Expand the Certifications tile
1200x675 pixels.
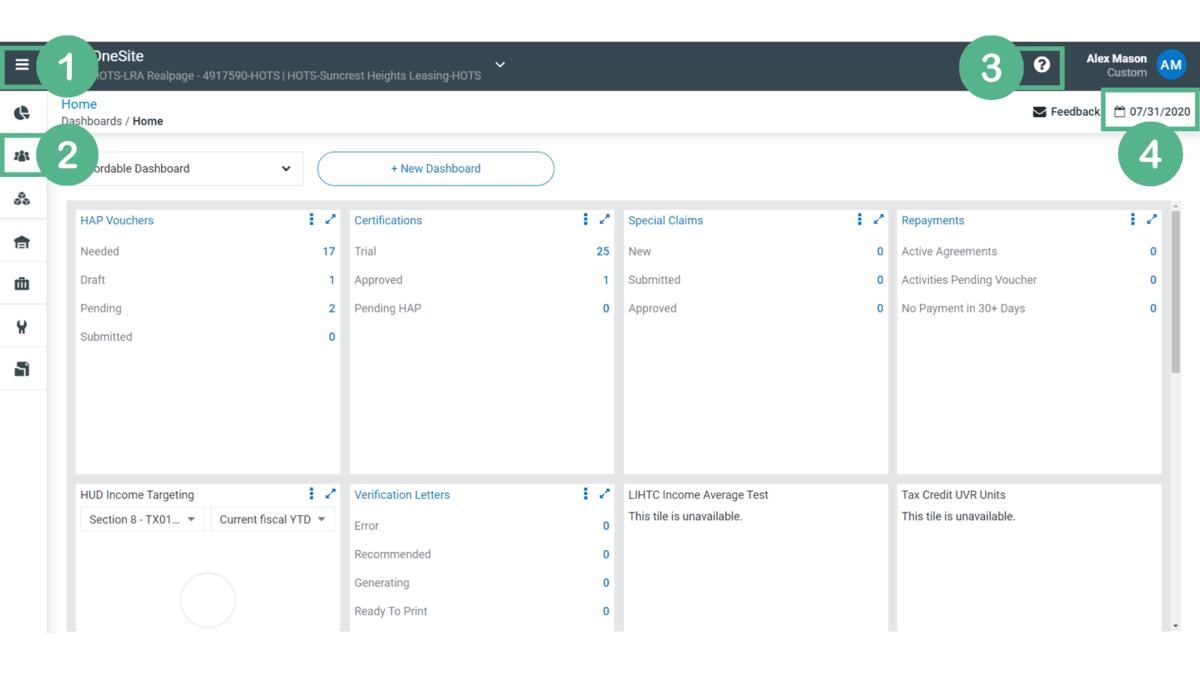pyautogui.click(x=605, y=219)
